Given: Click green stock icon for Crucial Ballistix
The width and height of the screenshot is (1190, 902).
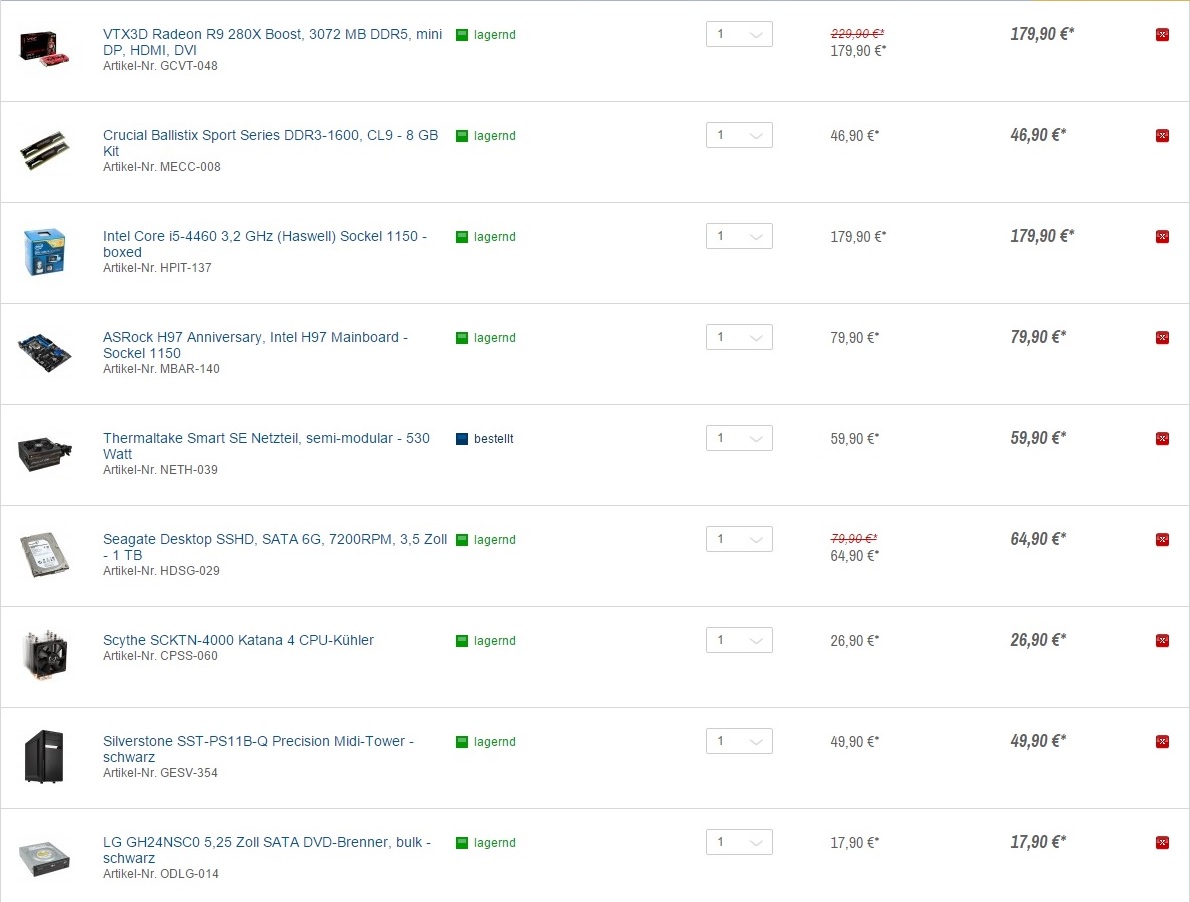Looking at the screenshot, I should pos(461,136).
